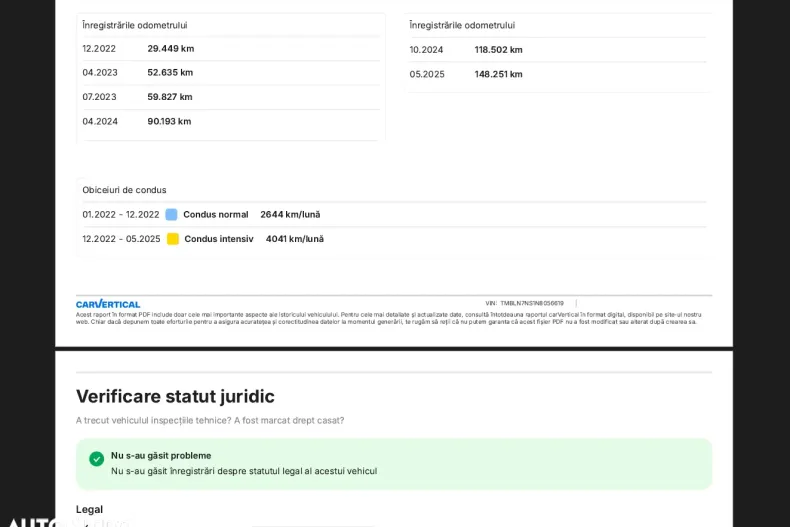Click the 'Obiceiuri de condus' section label
This screenshot has width=790, height=527.
click(124, 190)
